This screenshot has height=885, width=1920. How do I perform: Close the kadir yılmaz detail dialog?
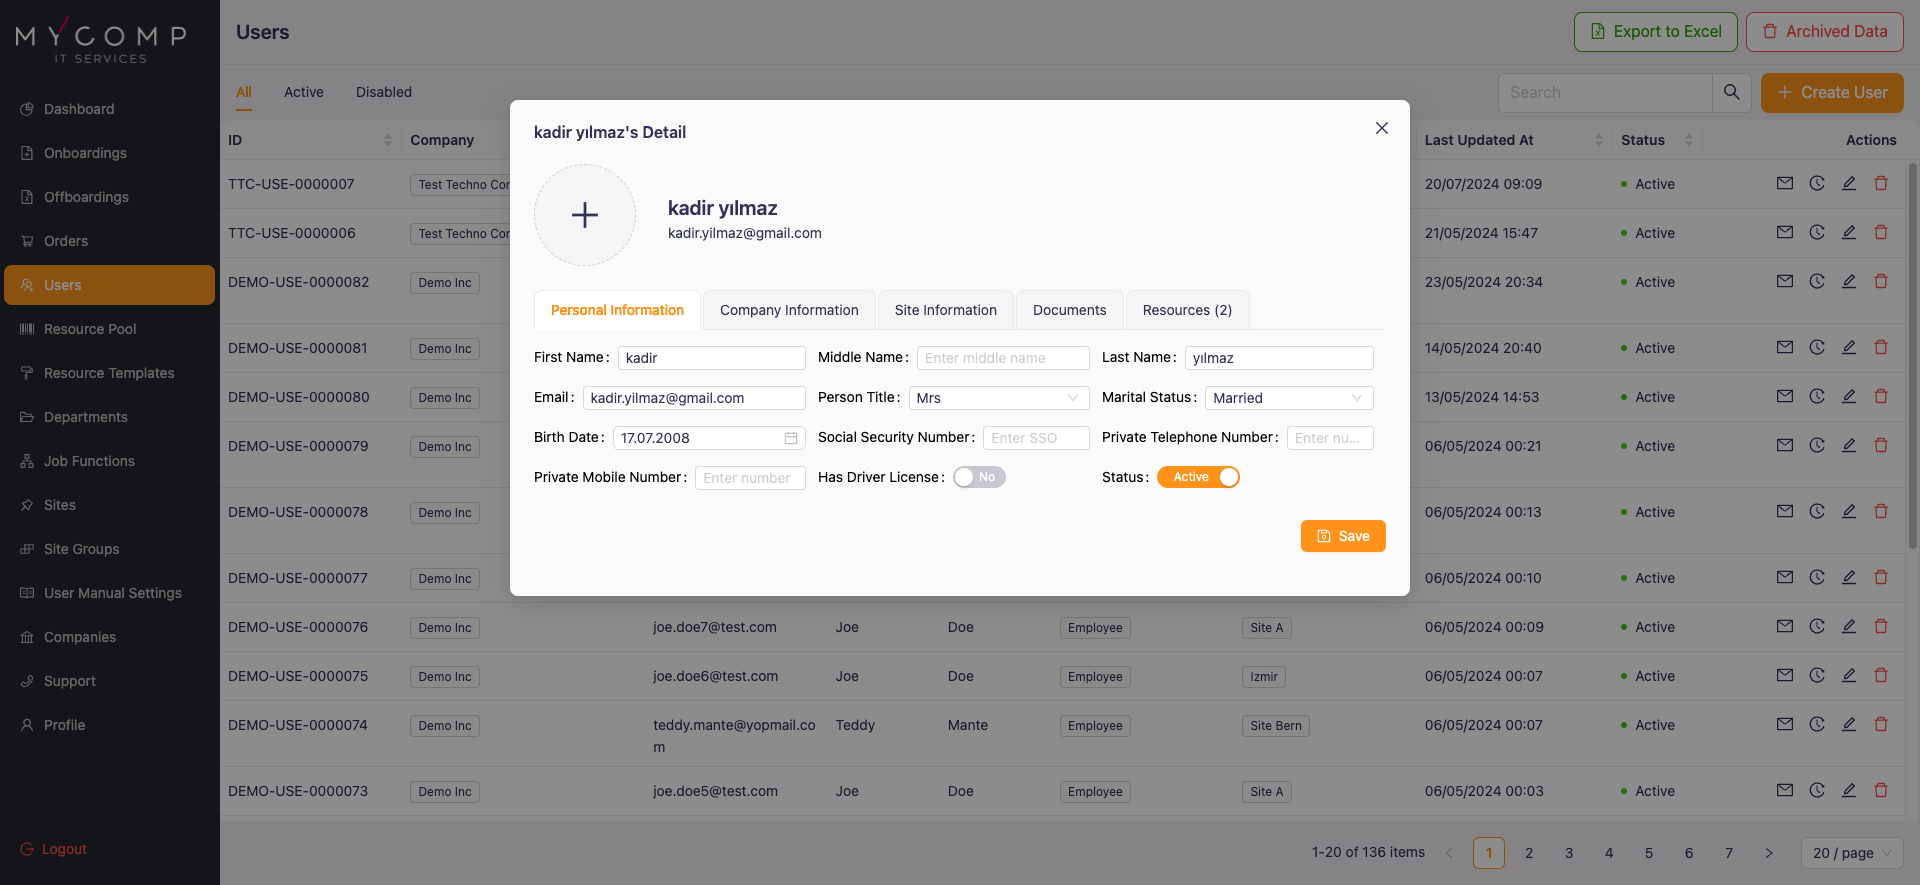tap(1381, 128)
